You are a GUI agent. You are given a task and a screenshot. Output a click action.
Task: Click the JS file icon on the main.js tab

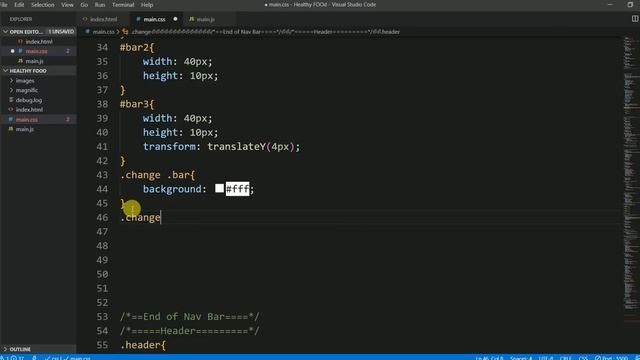click(191, 19)
